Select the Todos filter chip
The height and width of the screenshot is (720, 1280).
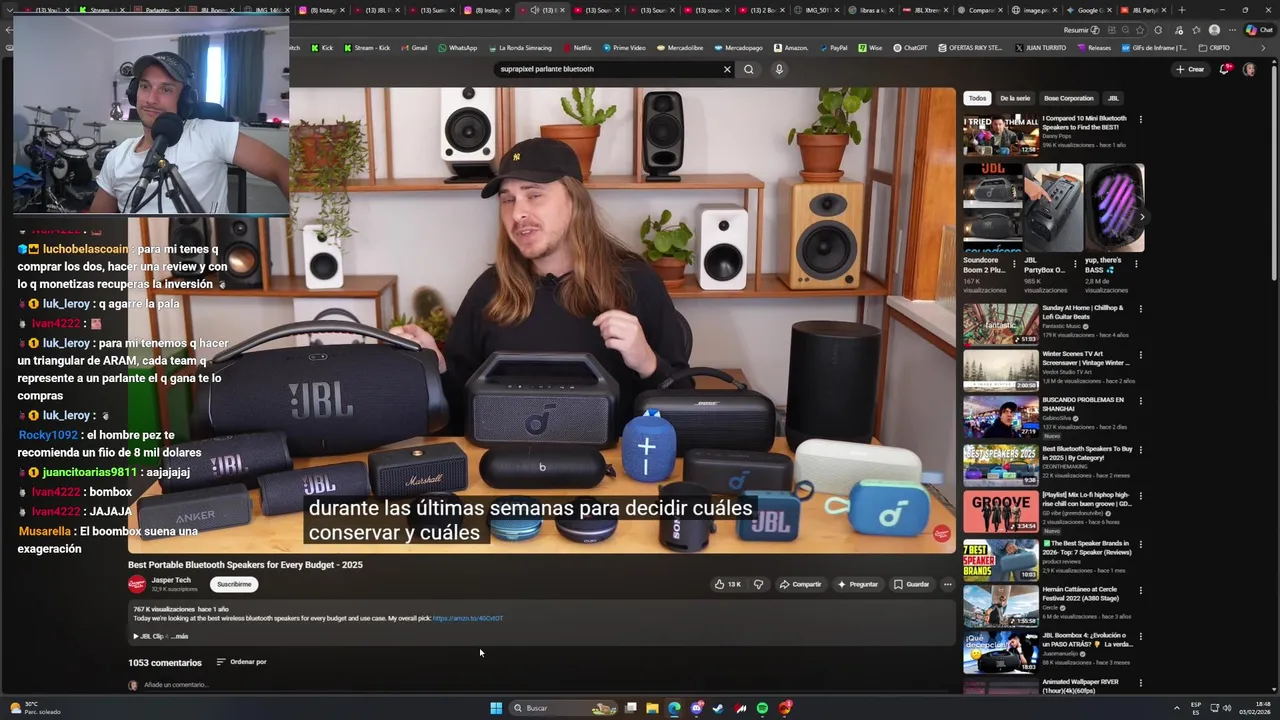[x=977, y=98]
